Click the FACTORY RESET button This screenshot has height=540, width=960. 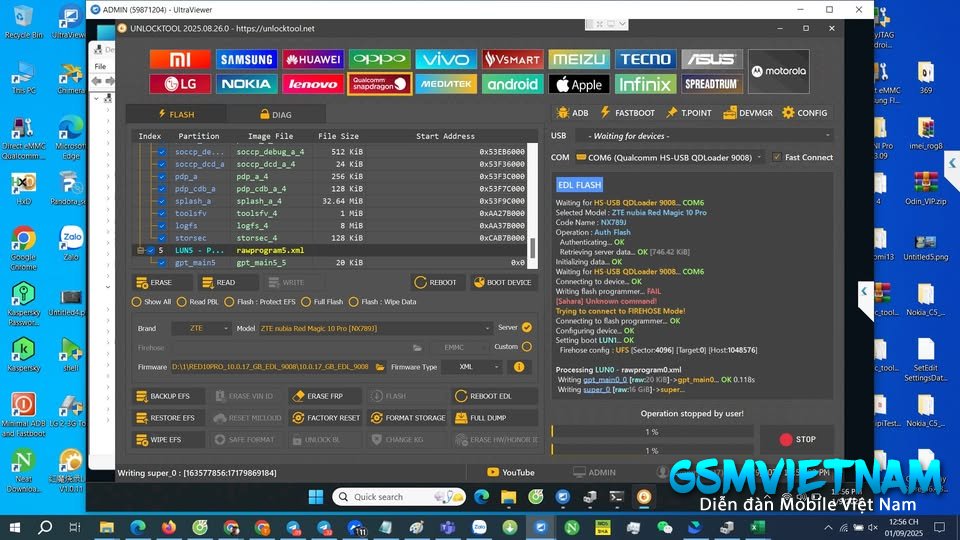324,418
